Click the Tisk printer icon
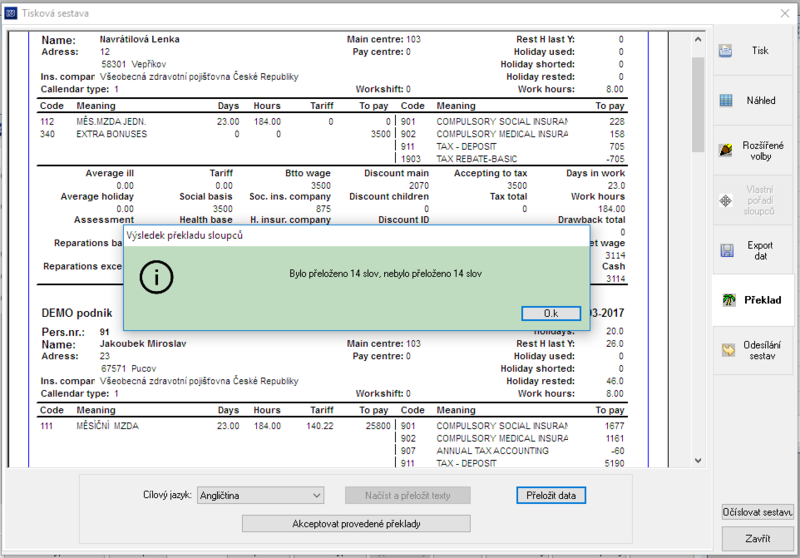The height and width of the screenshot is (558, 800). coord(726,50)
